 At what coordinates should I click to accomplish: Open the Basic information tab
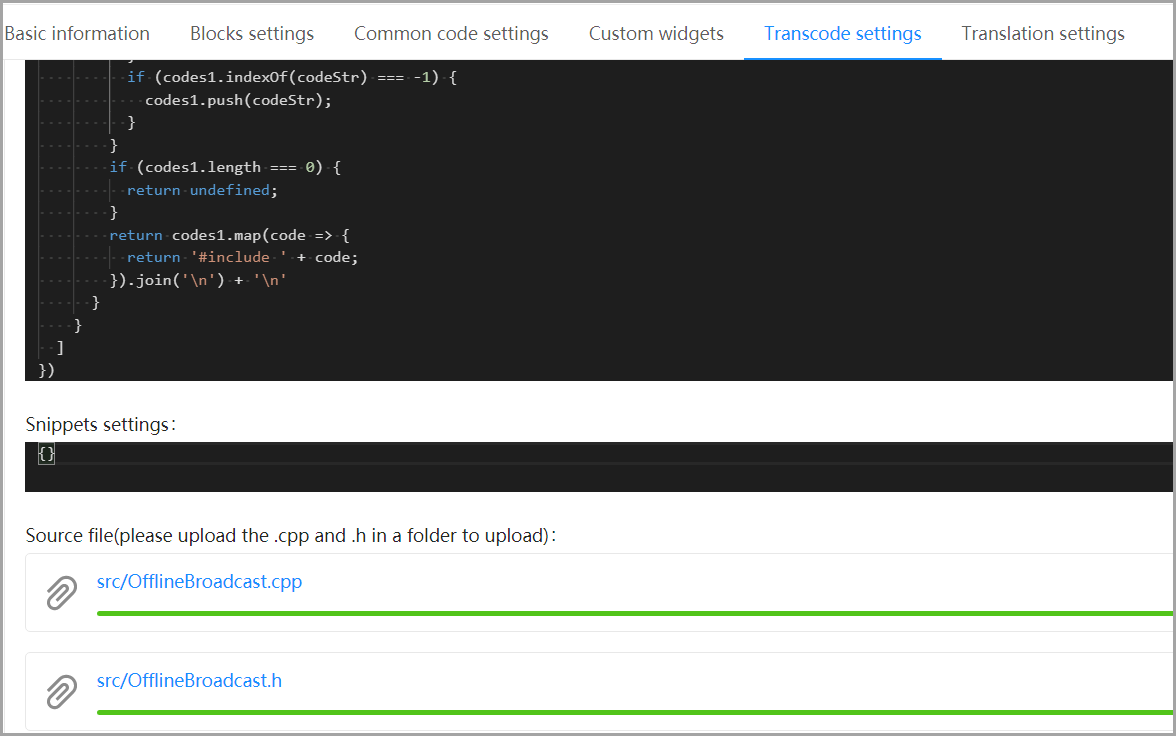[x=77, y=34]
